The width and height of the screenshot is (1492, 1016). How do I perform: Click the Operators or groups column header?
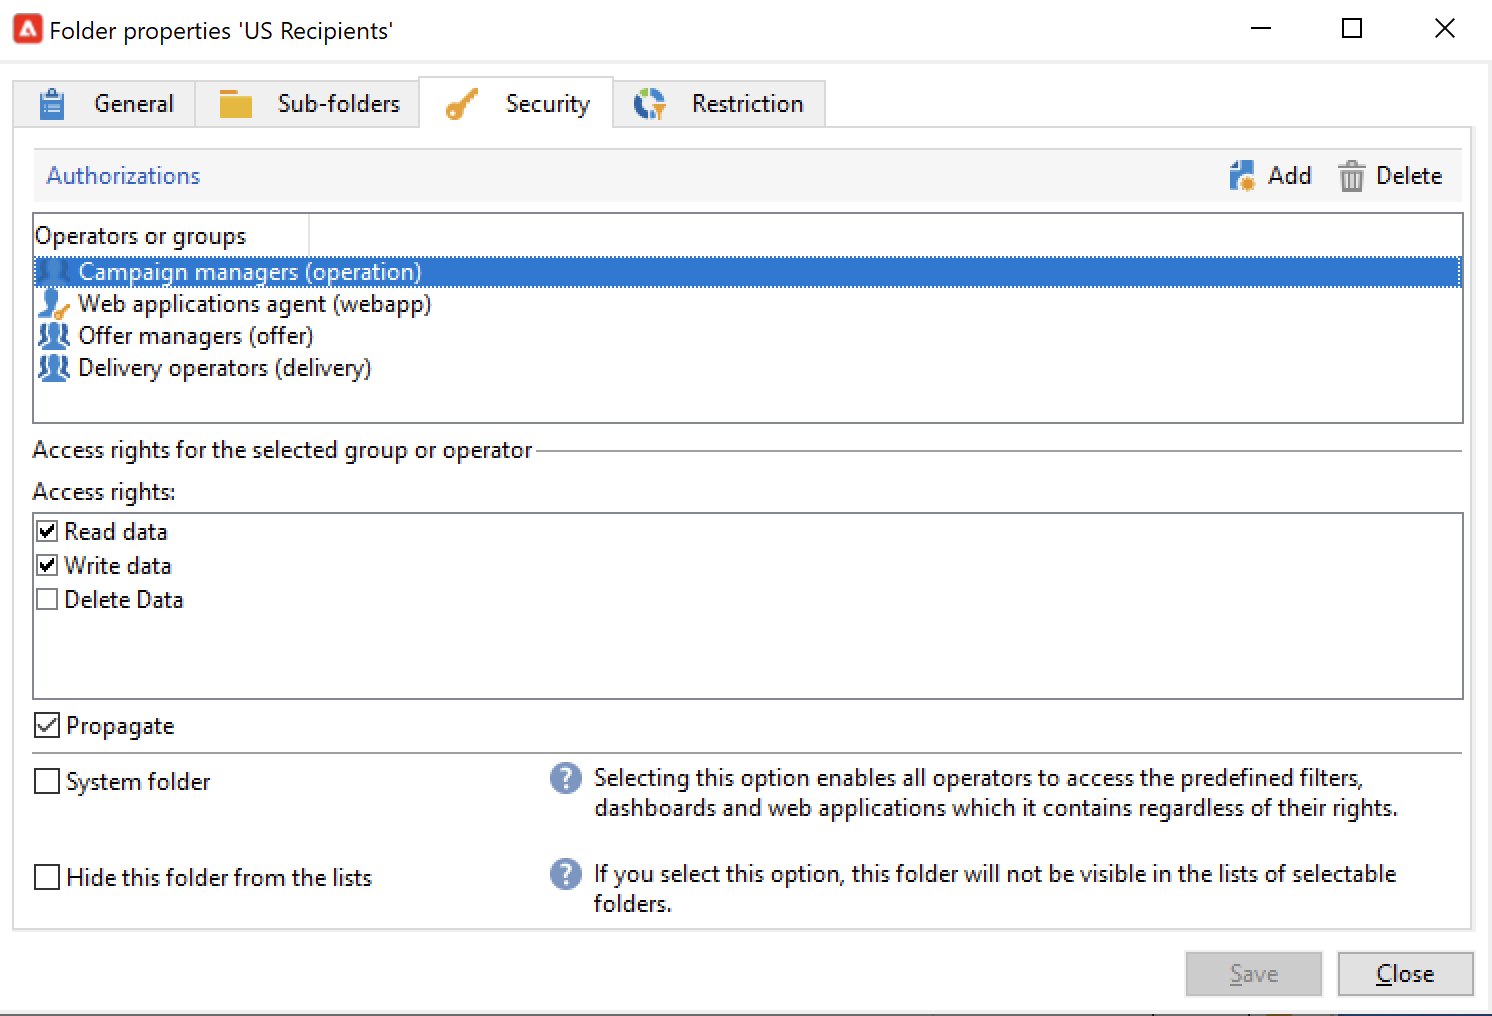(170, 236)
